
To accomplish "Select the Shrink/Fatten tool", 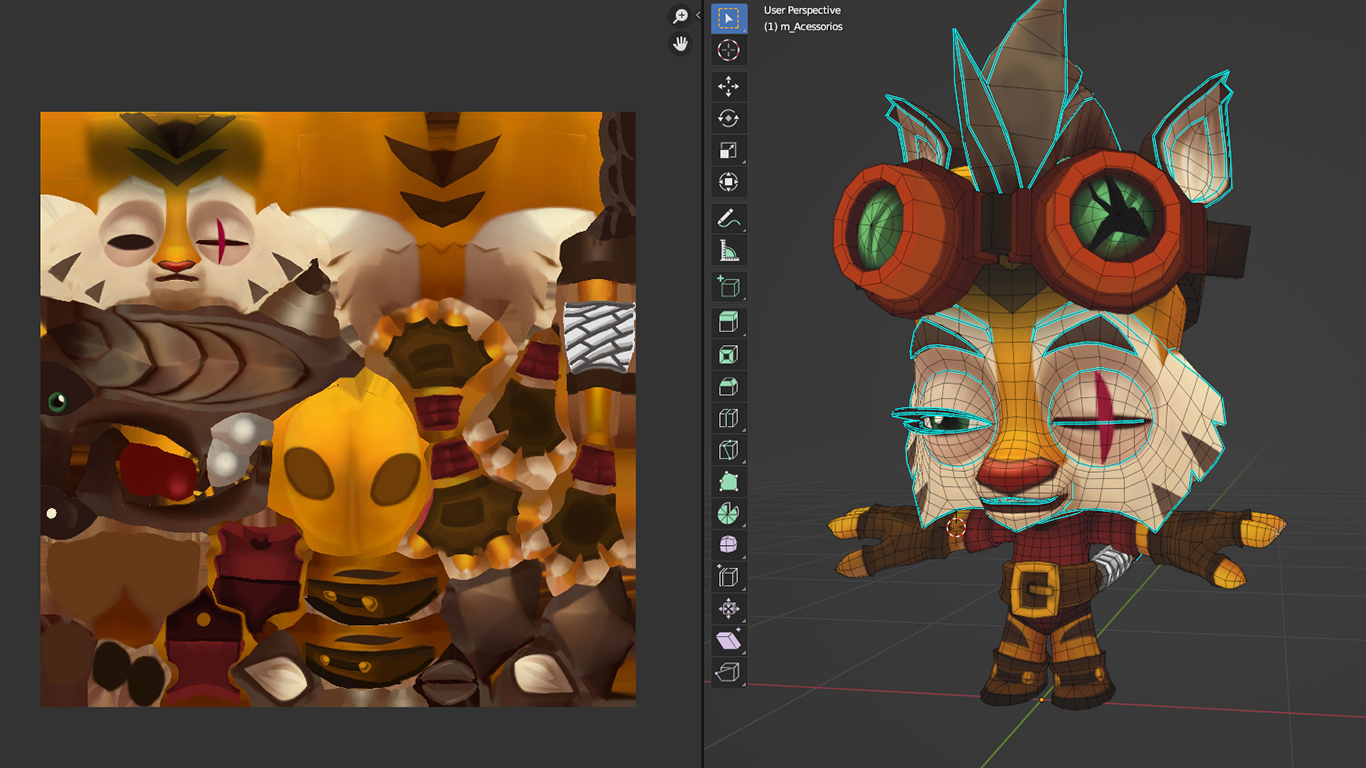I will pyautogui.click(x=728, y=609).
